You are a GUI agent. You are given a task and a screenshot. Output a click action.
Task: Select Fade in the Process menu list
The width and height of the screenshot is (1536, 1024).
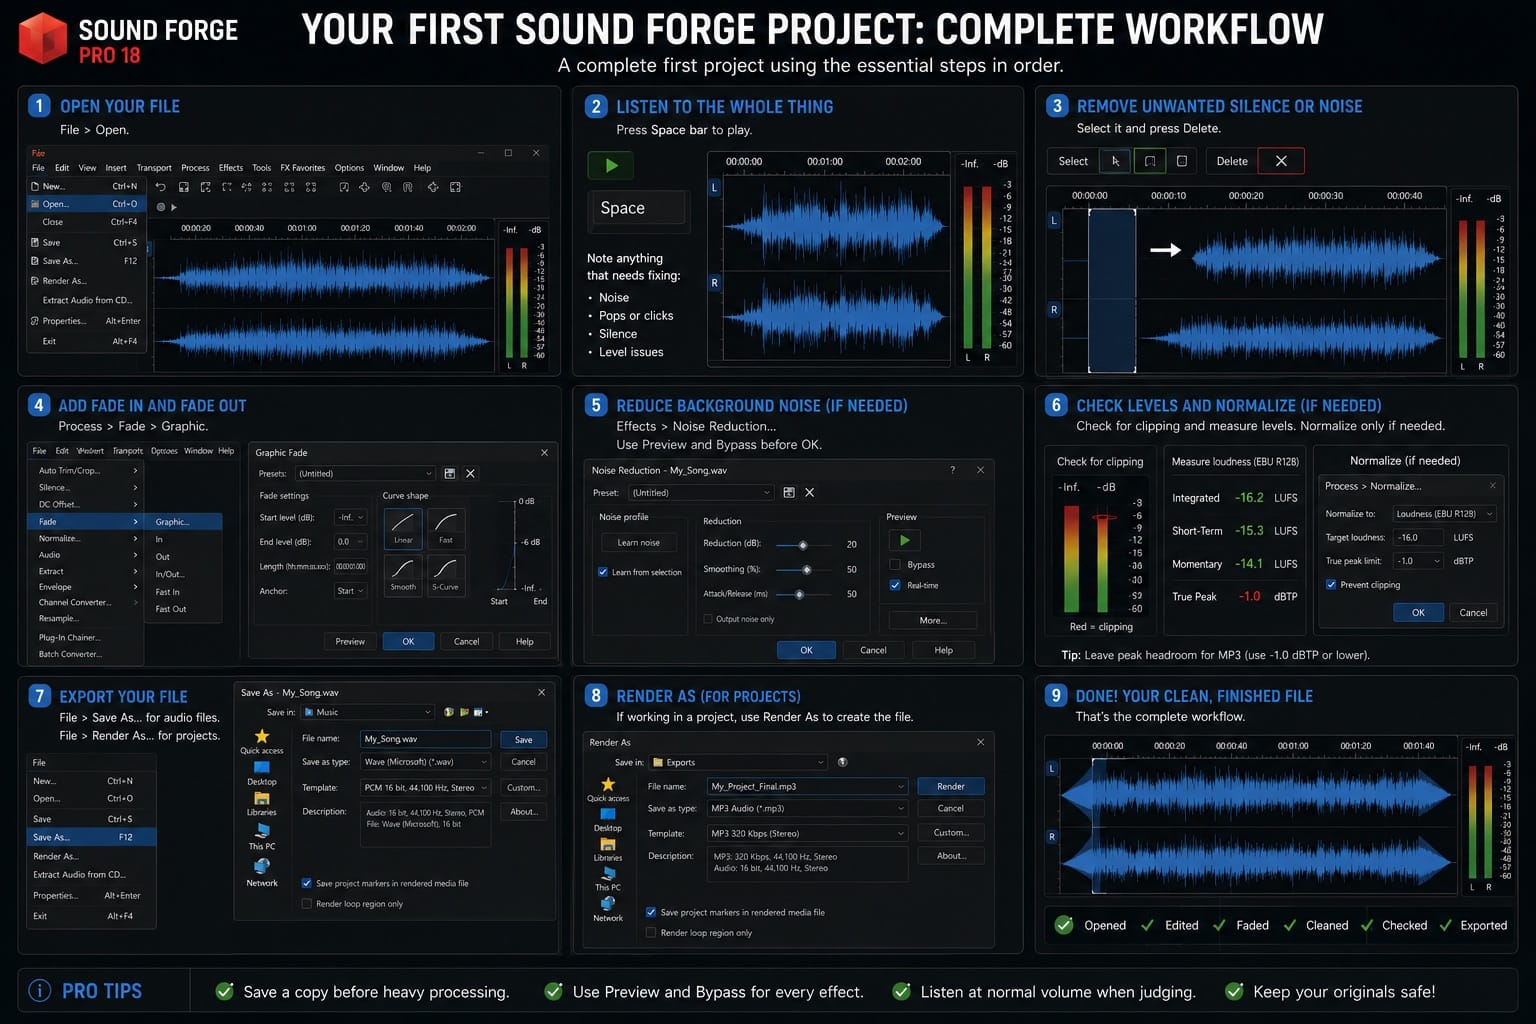tap(86, 522)
